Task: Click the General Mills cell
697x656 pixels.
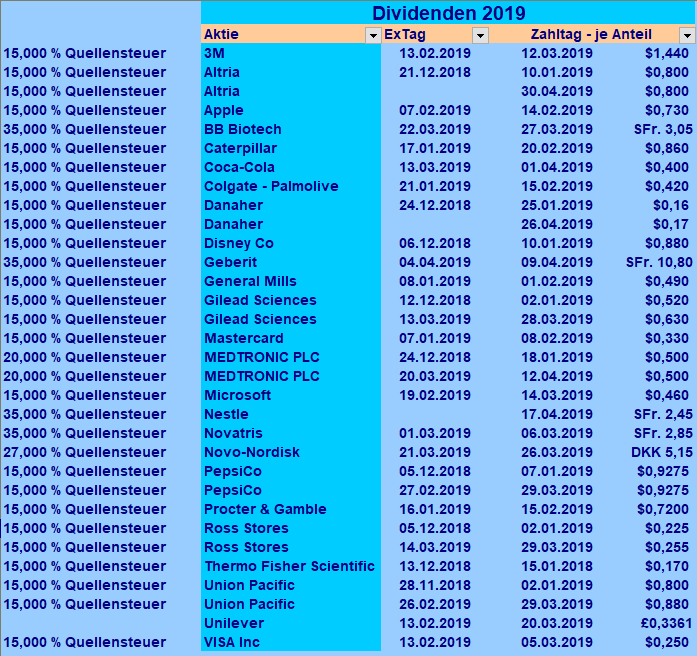Action: 291,281
